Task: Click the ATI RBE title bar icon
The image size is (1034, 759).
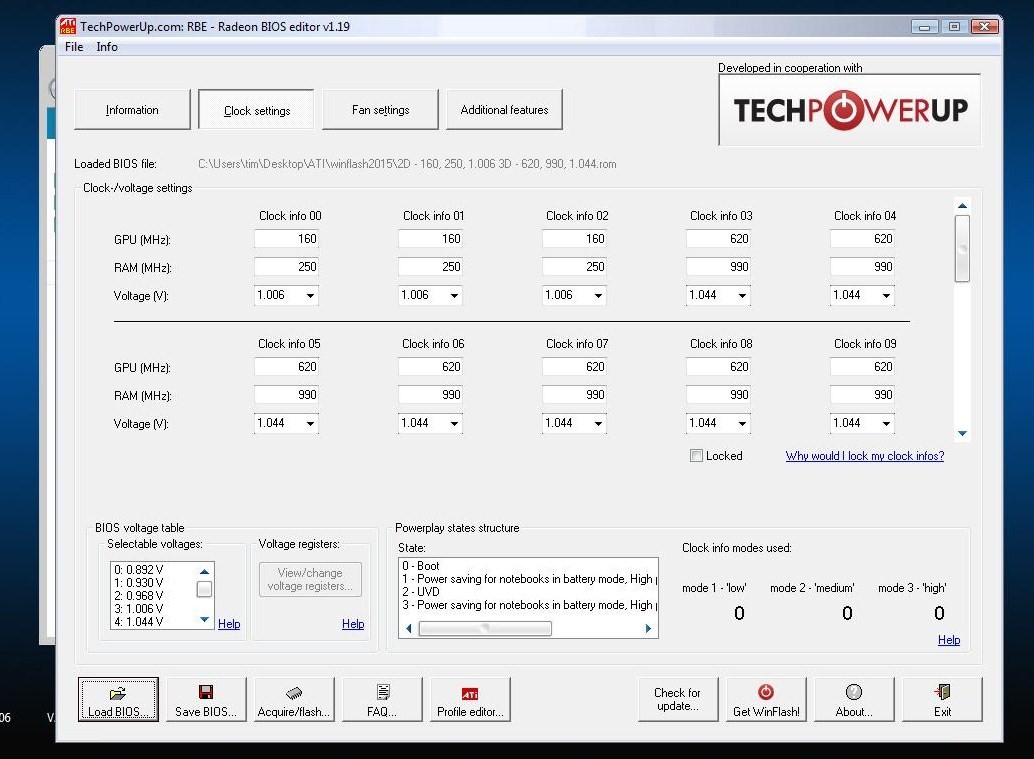Action: point(68,26)
